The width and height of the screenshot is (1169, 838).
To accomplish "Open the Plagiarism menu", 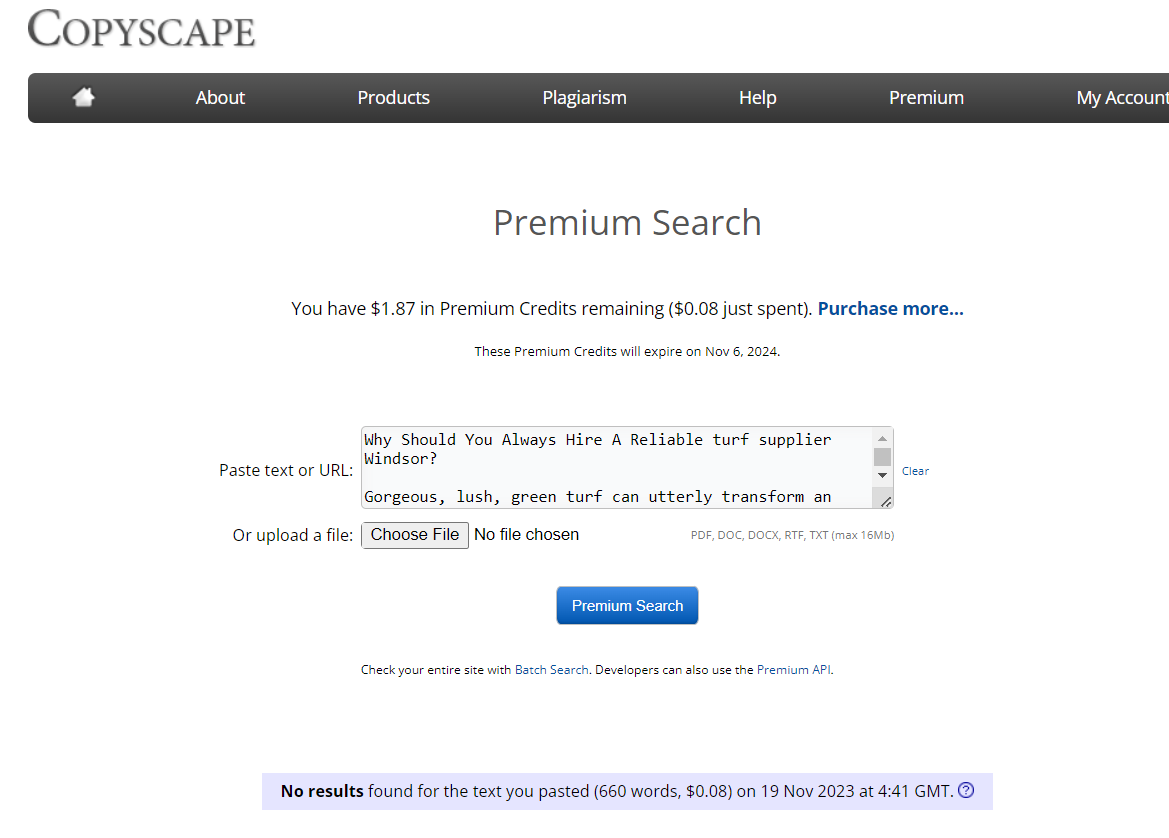I will 584,98.
